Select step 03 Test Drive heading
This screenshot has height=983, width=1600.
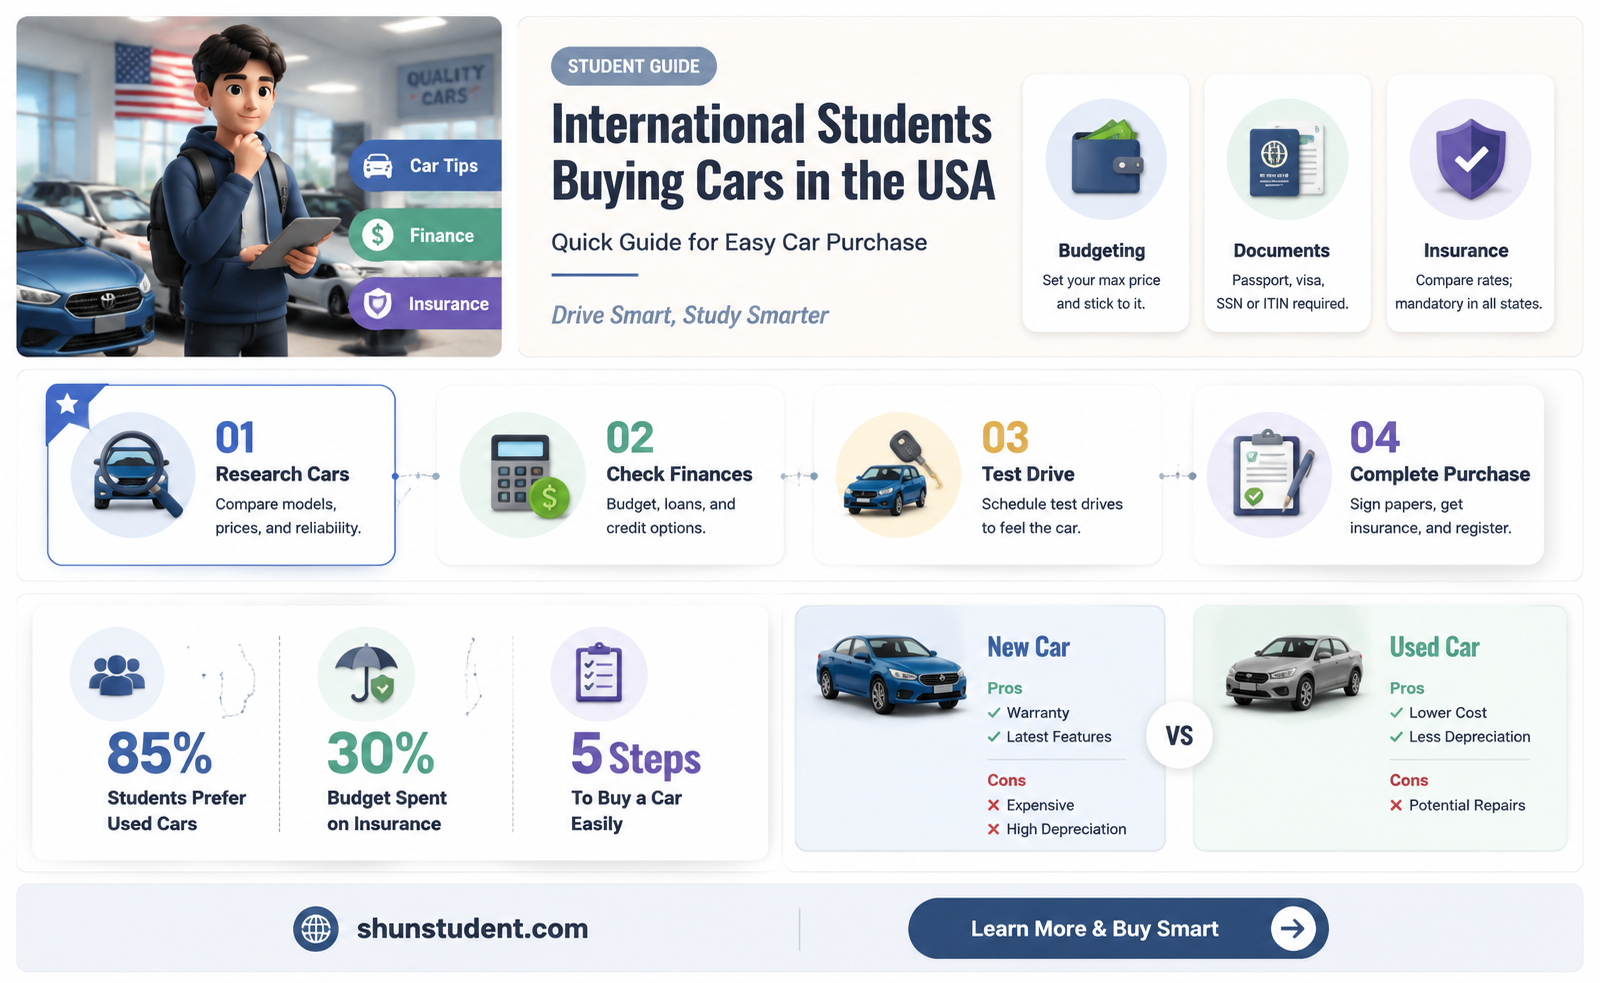[x=1028, y=474]
